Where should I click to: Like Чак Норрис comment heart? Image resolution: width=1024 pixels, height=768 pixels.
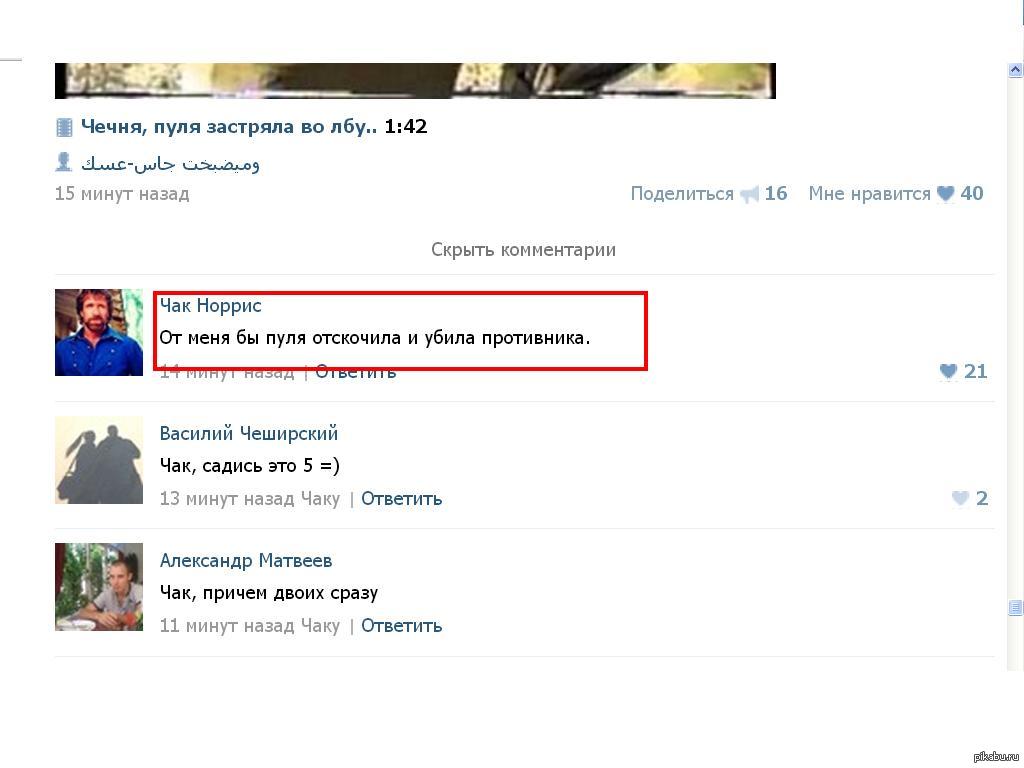[948, 371]
